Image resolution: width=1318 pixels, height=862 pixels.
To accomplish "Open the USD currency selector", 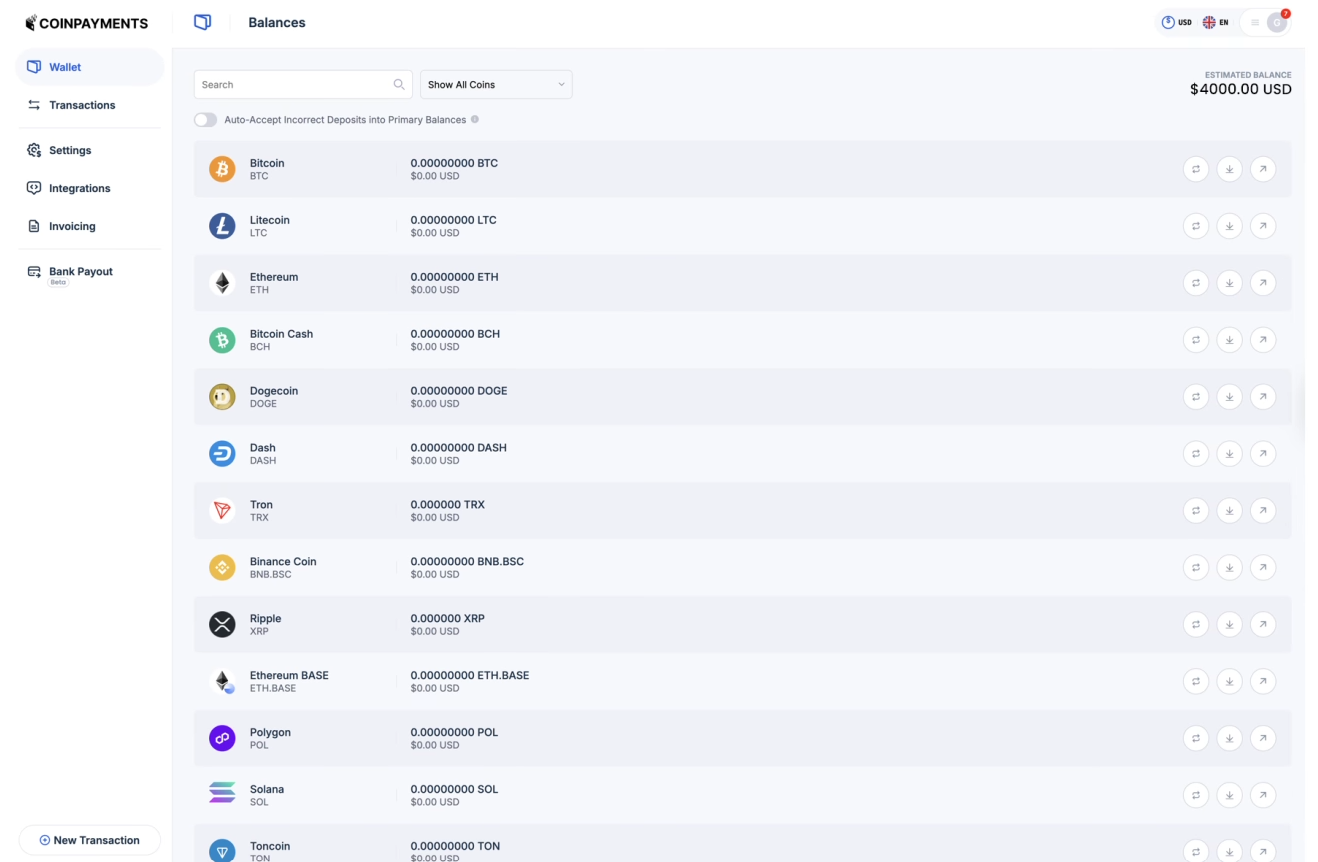I will click(x=1177, y=22).
